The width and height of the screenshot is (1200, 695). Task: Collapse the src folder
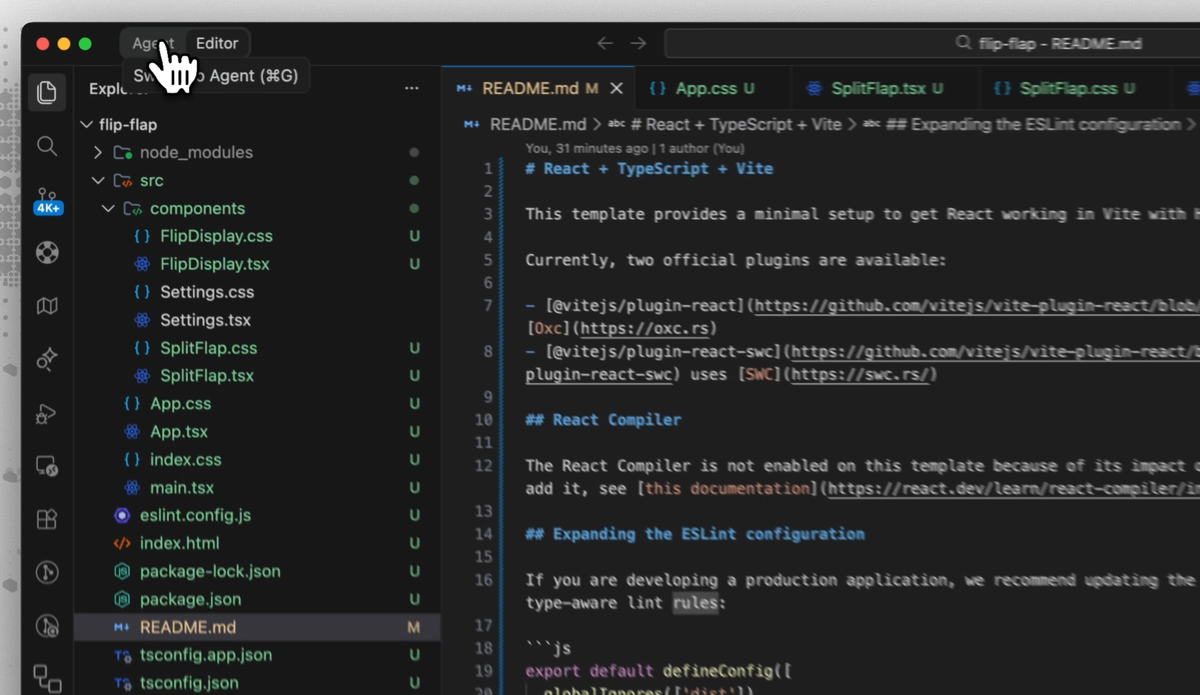click(97, 181)
